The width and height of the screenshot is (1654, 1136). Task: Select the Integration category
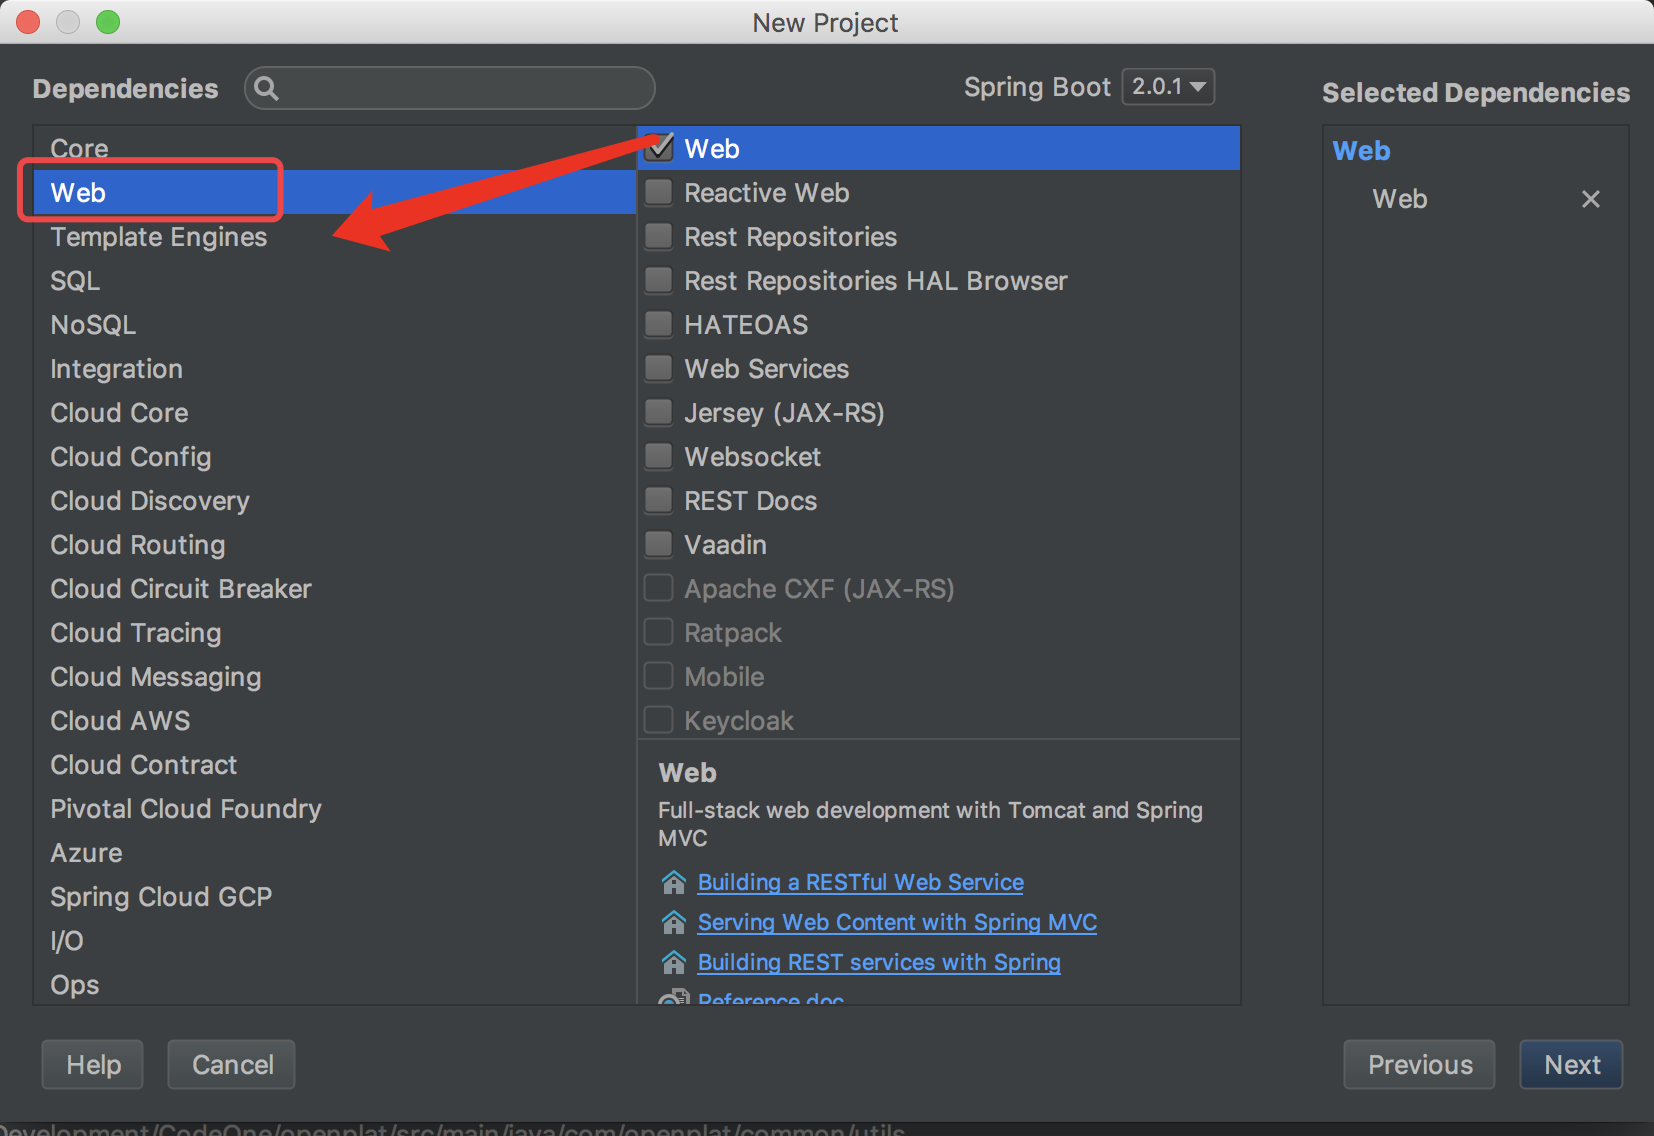tap(335, 368)
